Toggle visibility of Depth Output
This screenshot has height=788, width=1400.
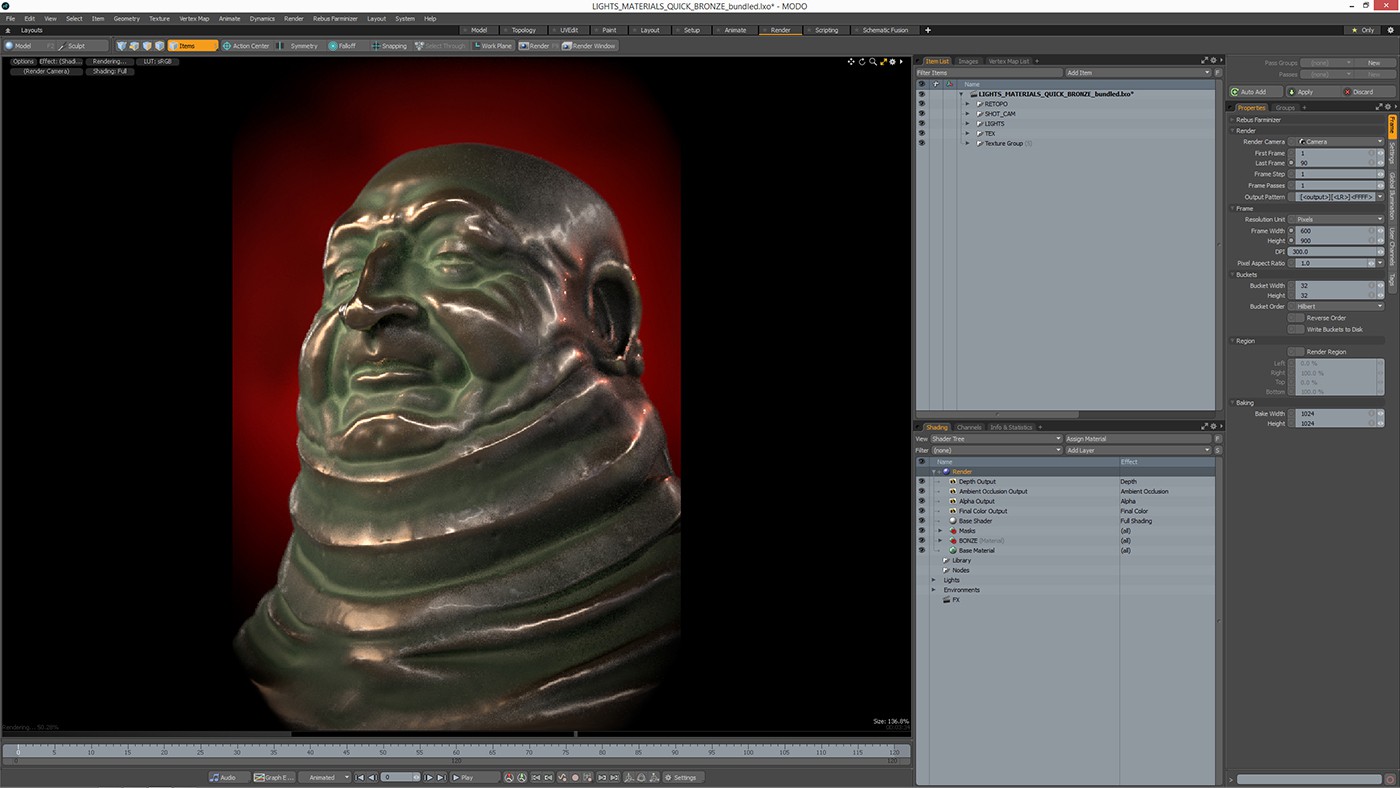[921, 482]
